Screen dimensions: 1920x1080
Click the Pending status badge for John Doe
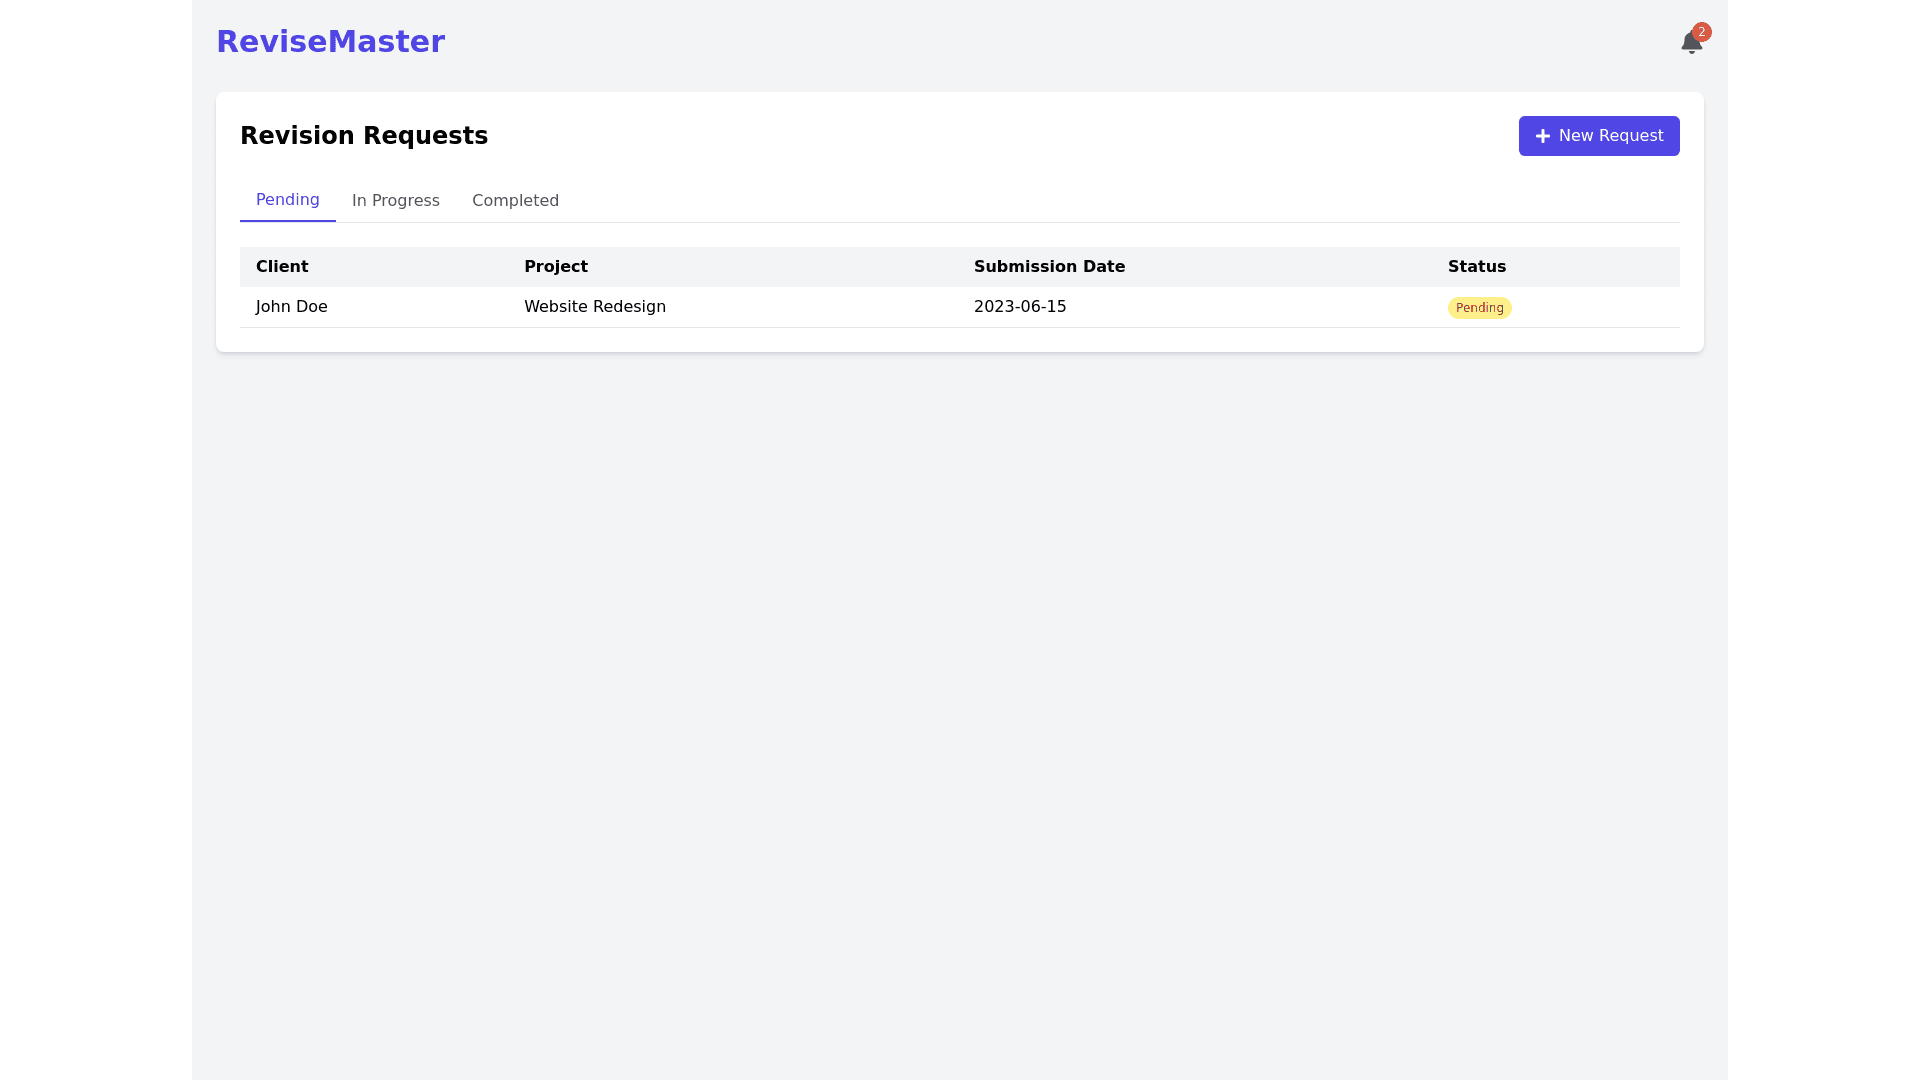click(1479, 307)
